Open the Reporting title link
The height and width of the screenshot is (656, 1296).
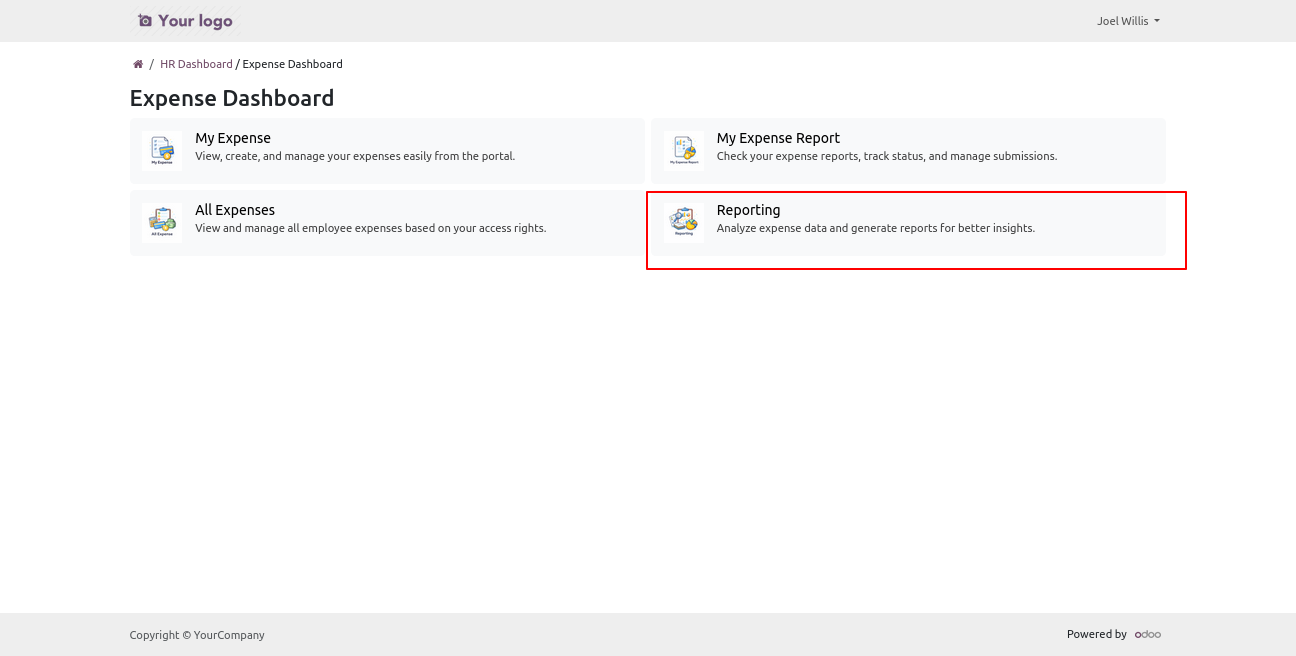pos(748,210)
